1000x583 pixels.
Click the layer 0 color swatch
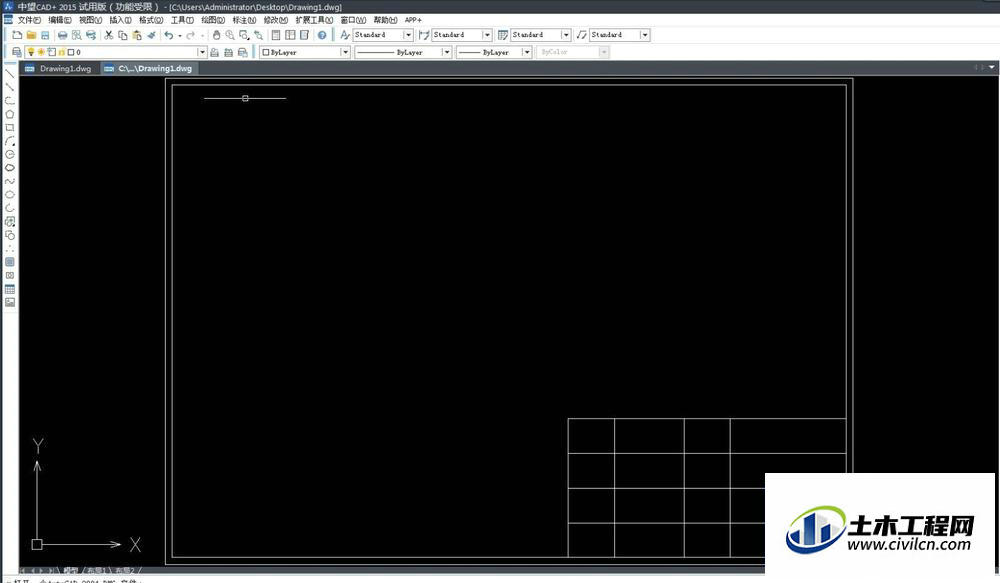point(70,52)
